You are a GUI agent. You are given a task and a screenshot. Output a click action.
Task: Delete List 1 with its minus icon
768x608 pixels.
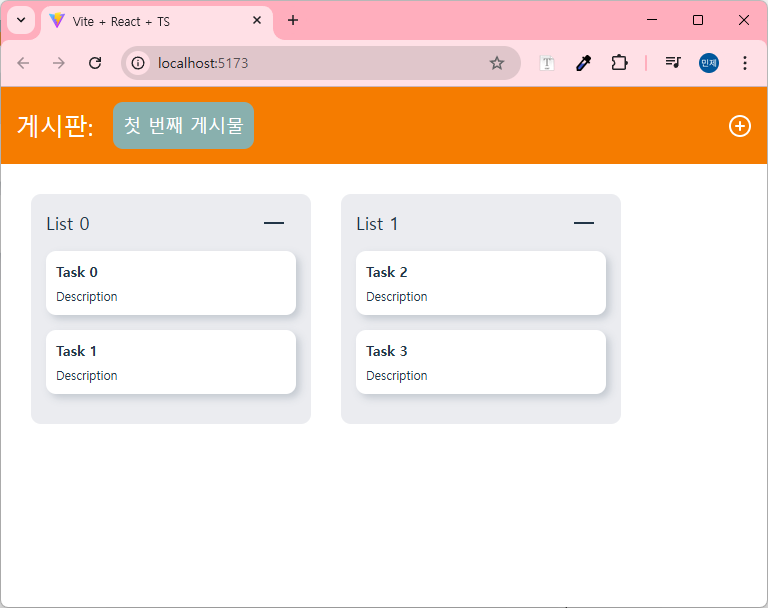pyautogui.click(x=584, y=223)
